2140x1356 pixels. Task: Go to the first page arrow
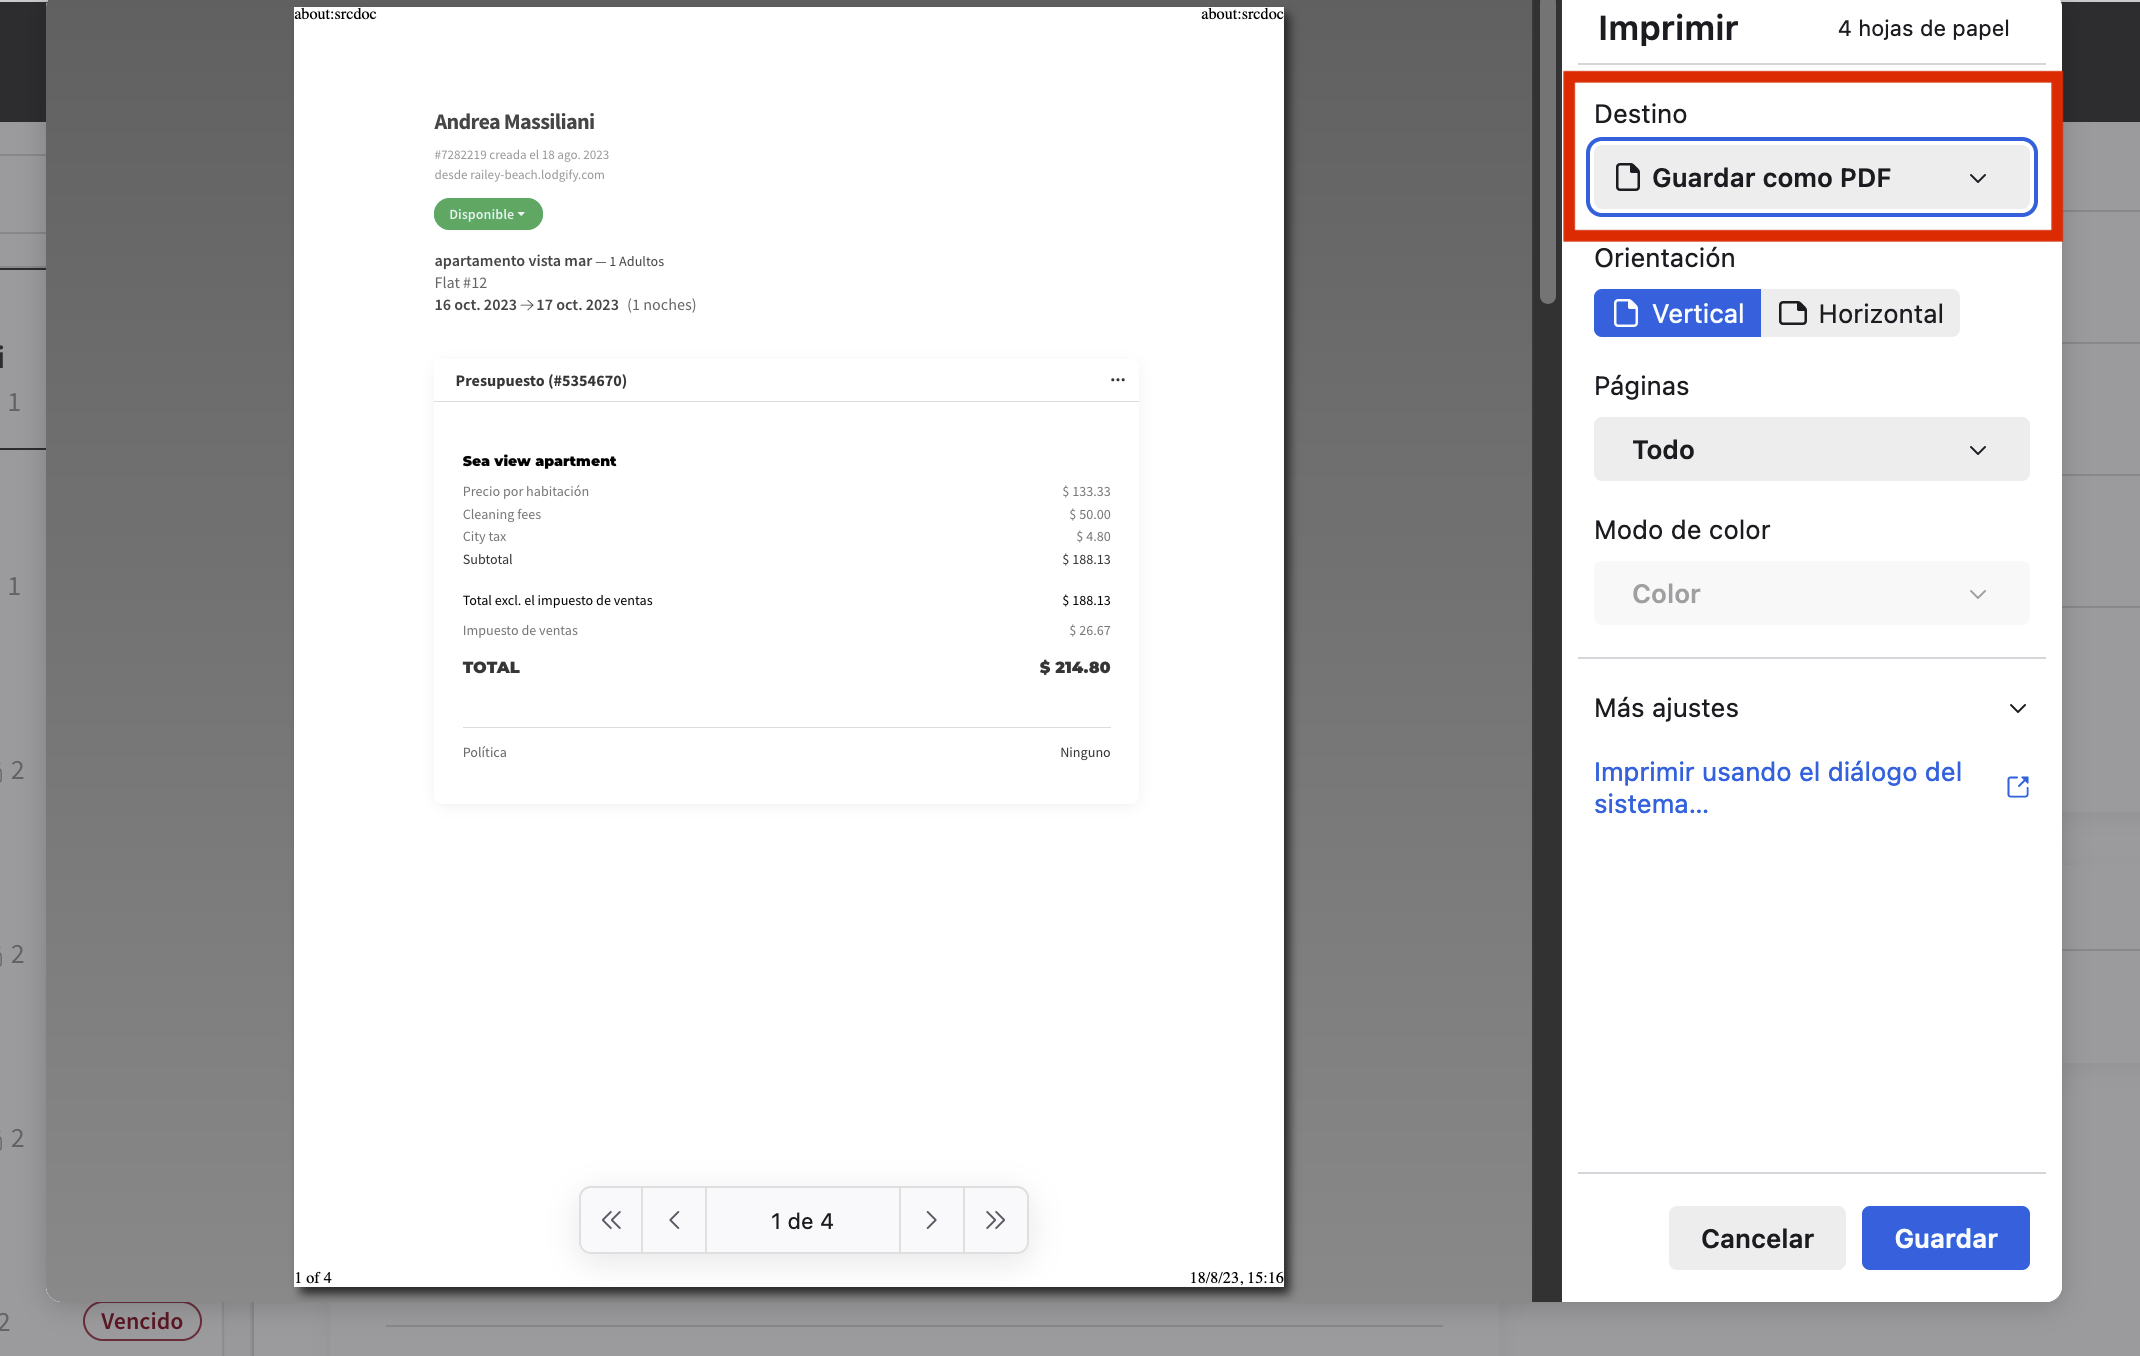(611, 1220)
